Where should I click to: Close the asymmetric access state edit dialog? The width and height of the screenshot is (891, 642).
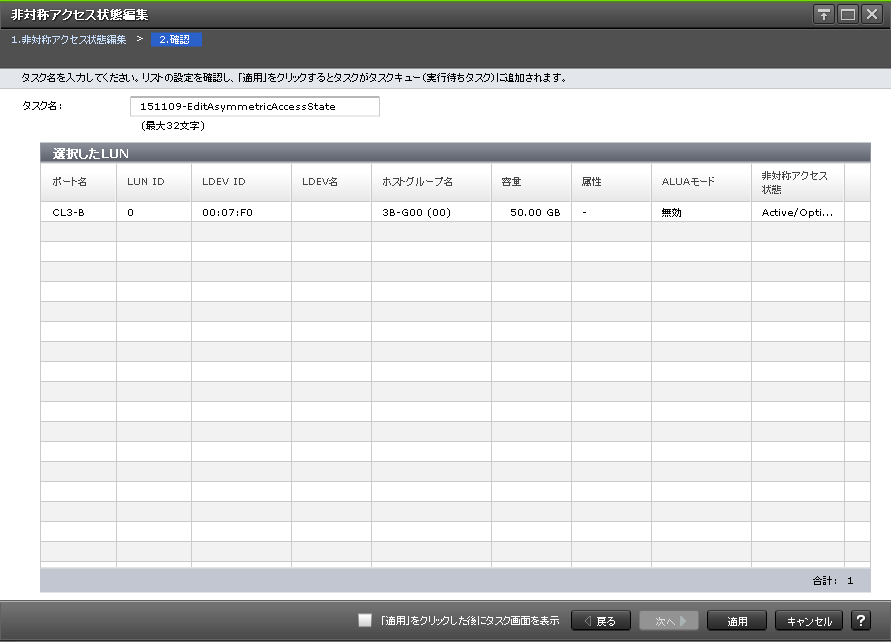(871, 14)
